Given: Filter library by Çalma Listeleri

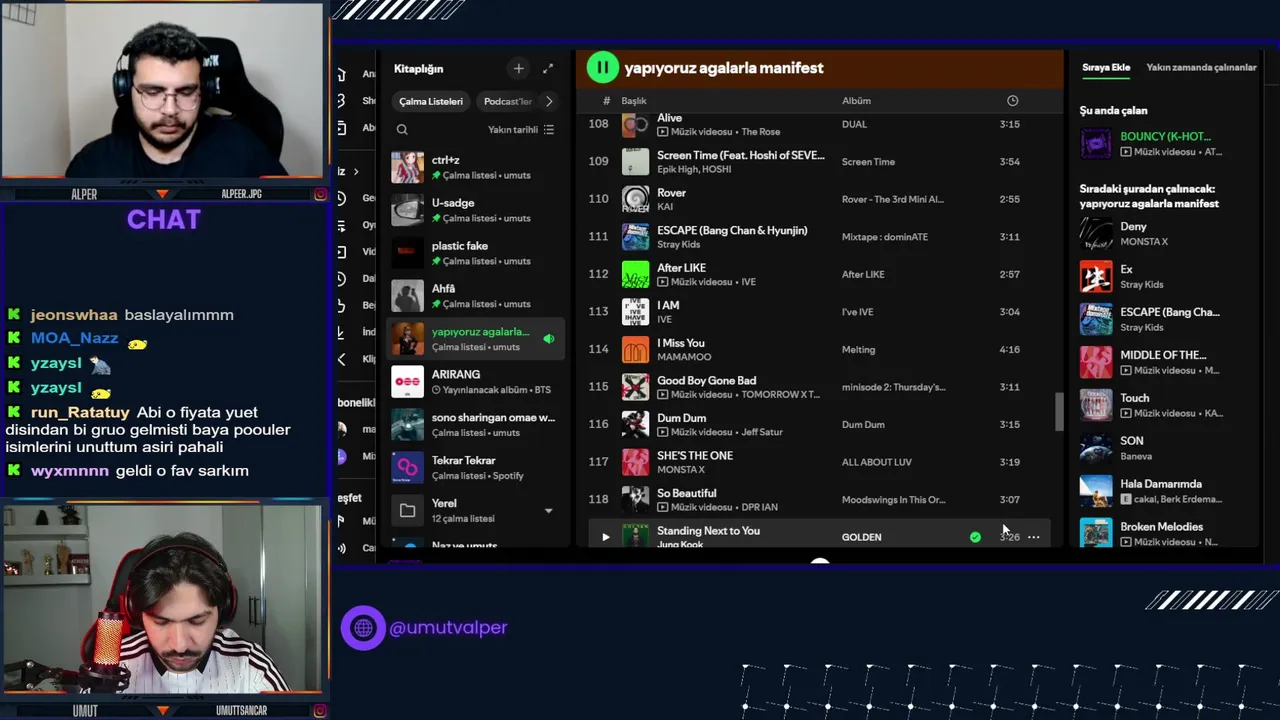Looking at the screenshot, I should 431,101.
